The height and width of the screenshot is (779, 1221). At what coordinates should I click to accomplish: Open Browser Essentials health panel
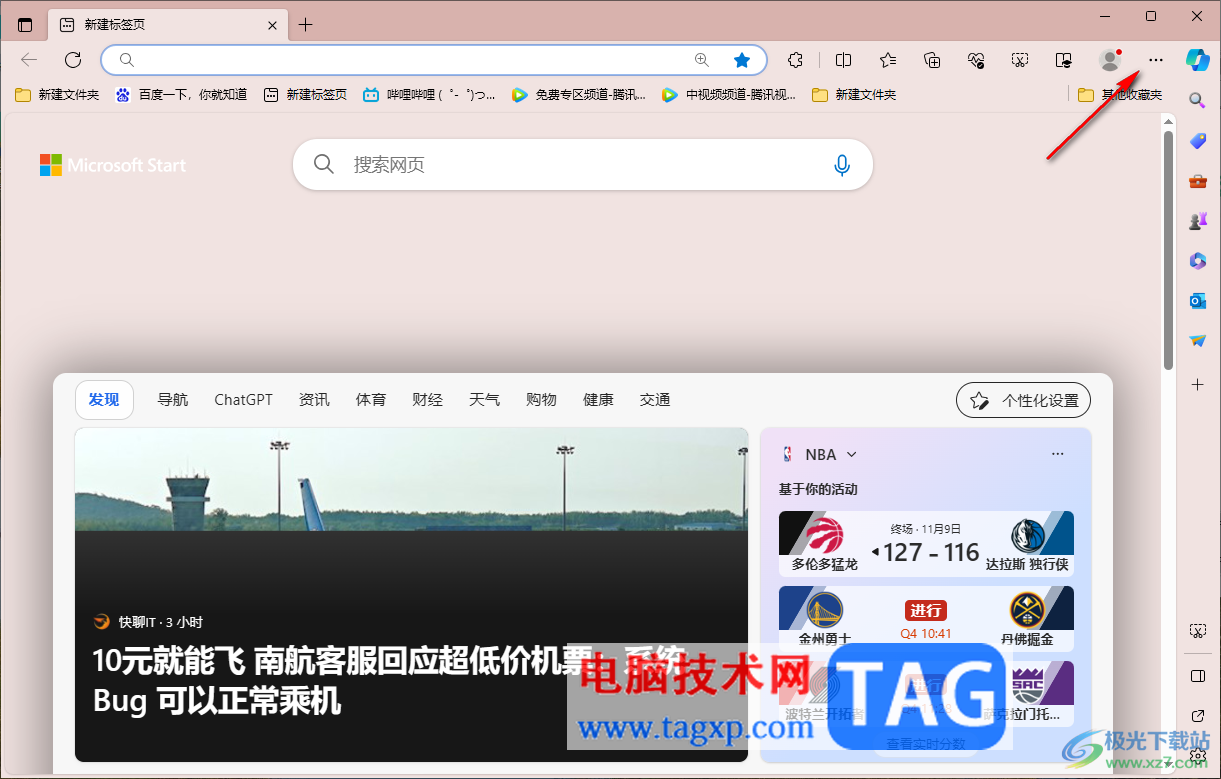[x=975, y=60]
